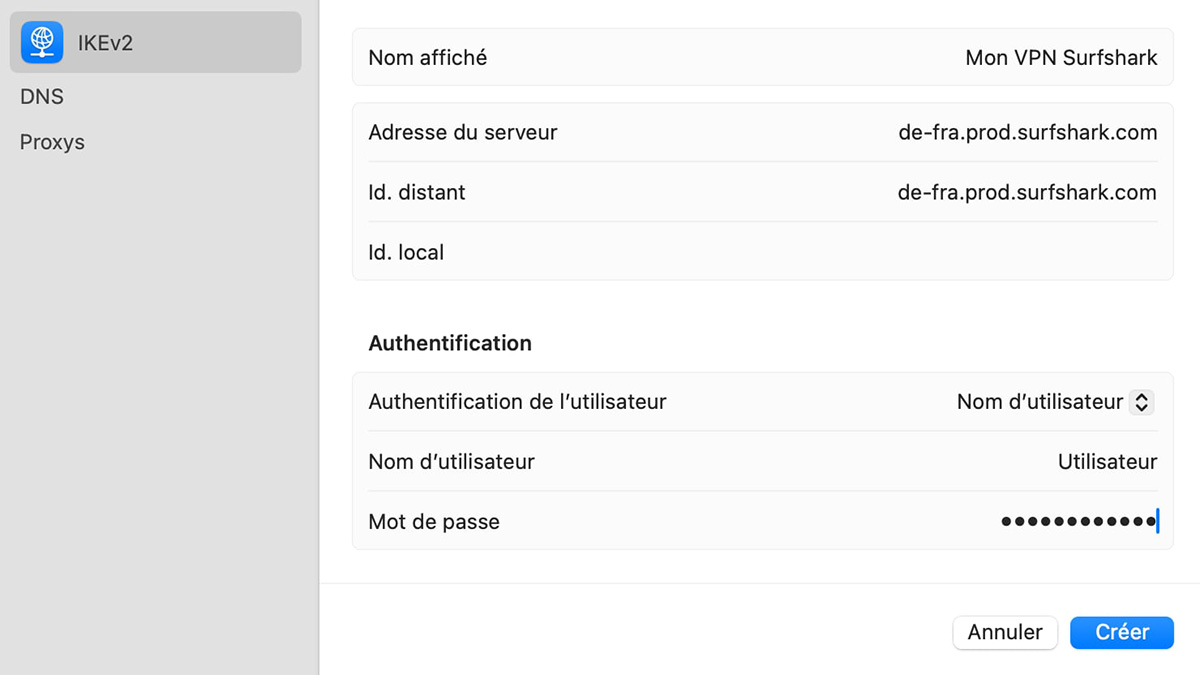Select the Id. distant field

(1027, 191)
